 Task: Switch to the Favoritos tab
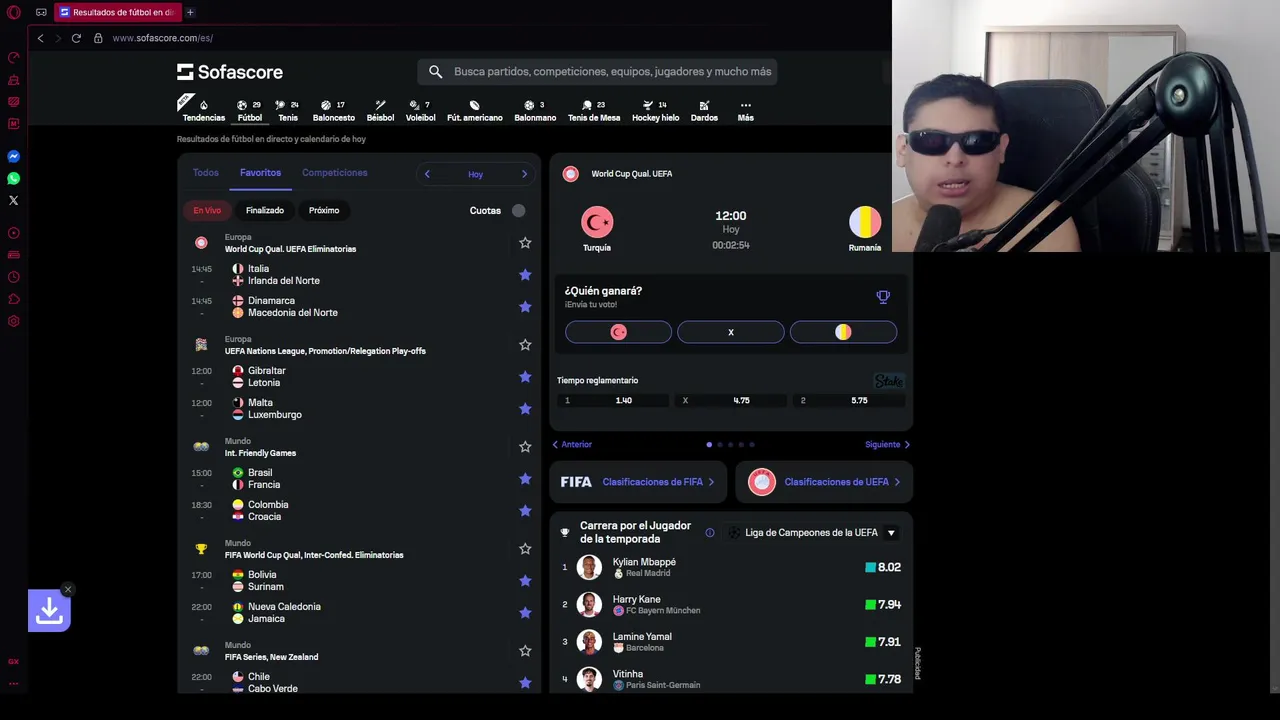[260, 173]
